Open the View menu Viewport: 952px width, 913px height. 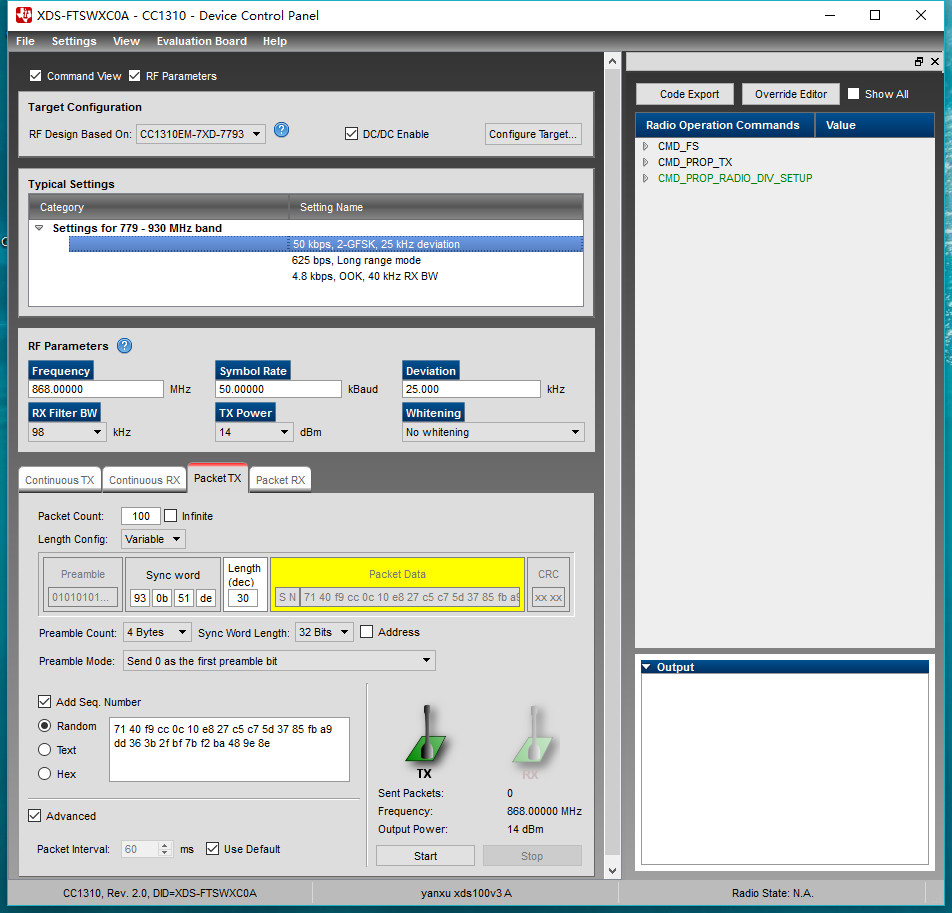(126, 41)
